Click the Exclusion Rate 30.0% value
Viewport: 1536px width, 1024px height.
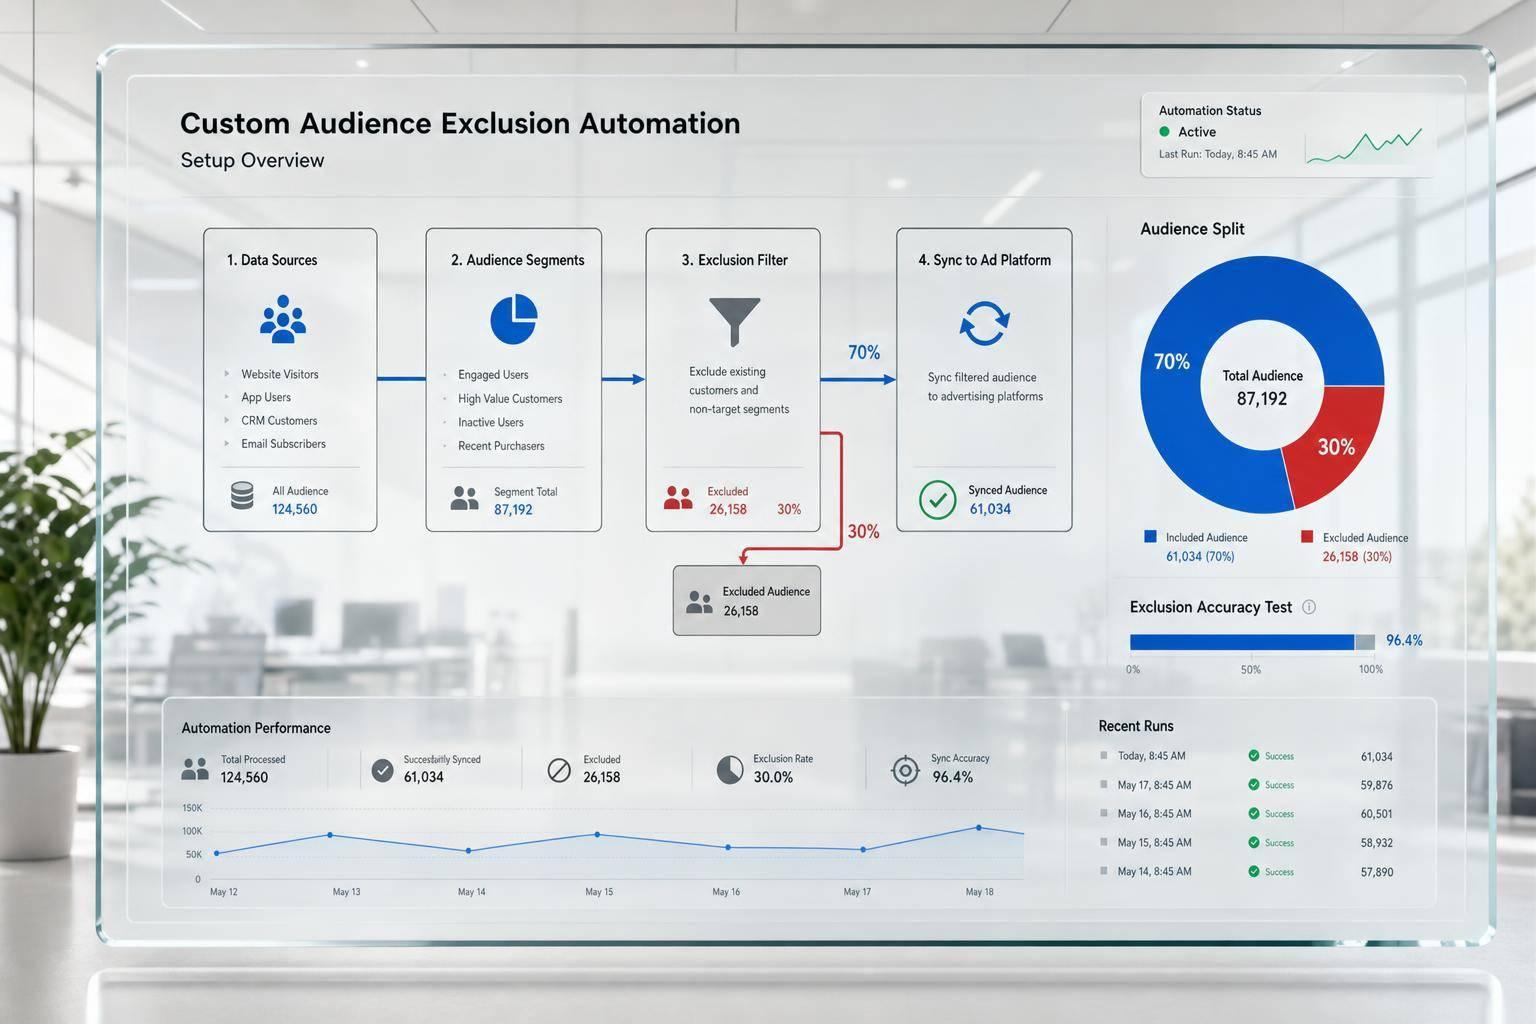[773, 777]
